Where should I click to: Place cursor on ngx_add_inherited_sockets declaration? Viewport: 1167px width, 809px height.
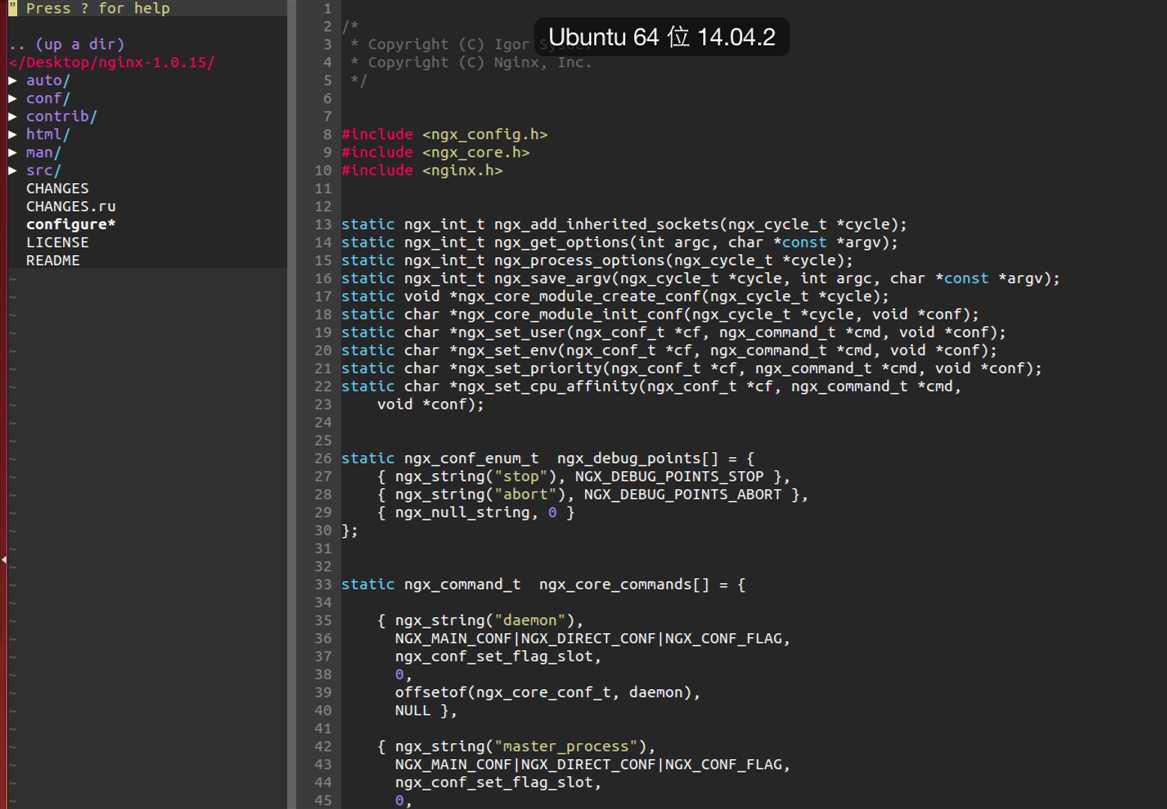[624, 224]
